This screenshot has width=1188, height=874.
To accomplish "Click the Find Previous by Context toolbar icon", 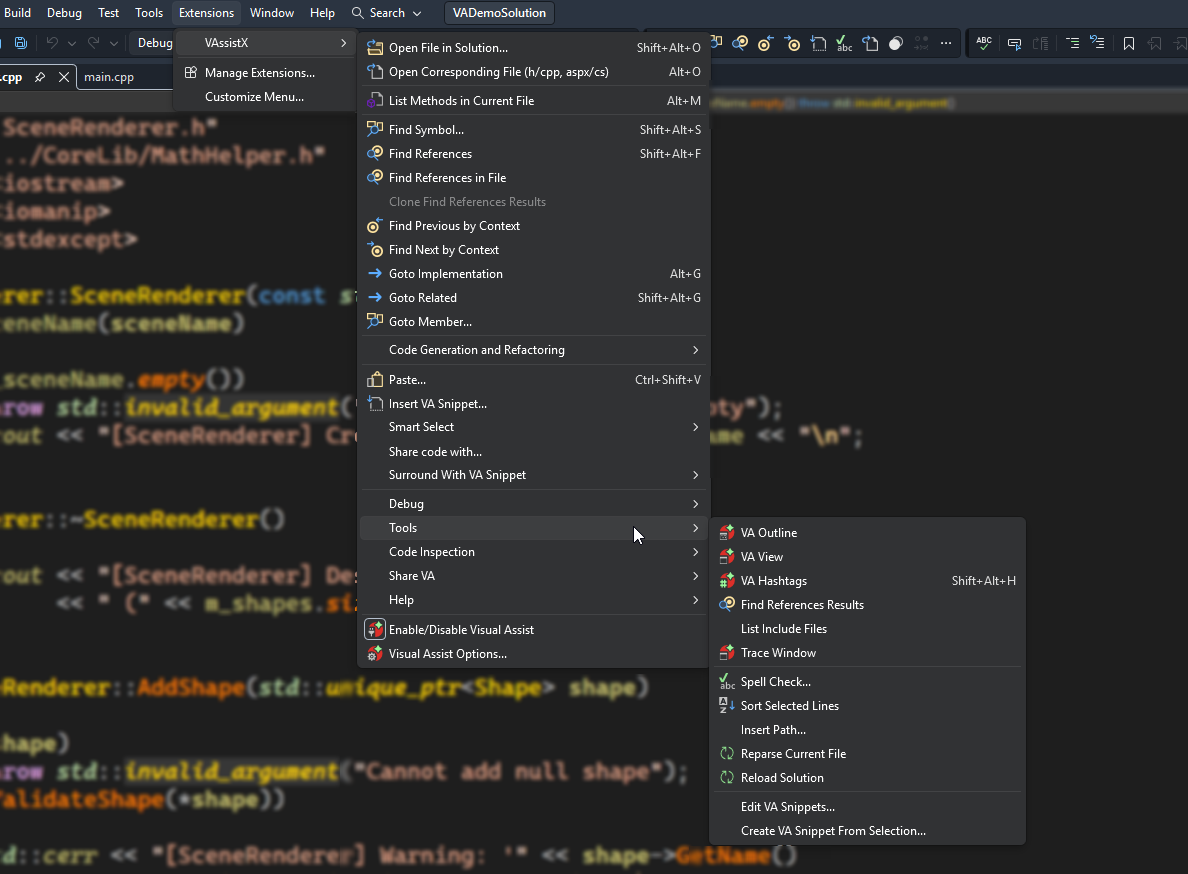I will point(765,43).
